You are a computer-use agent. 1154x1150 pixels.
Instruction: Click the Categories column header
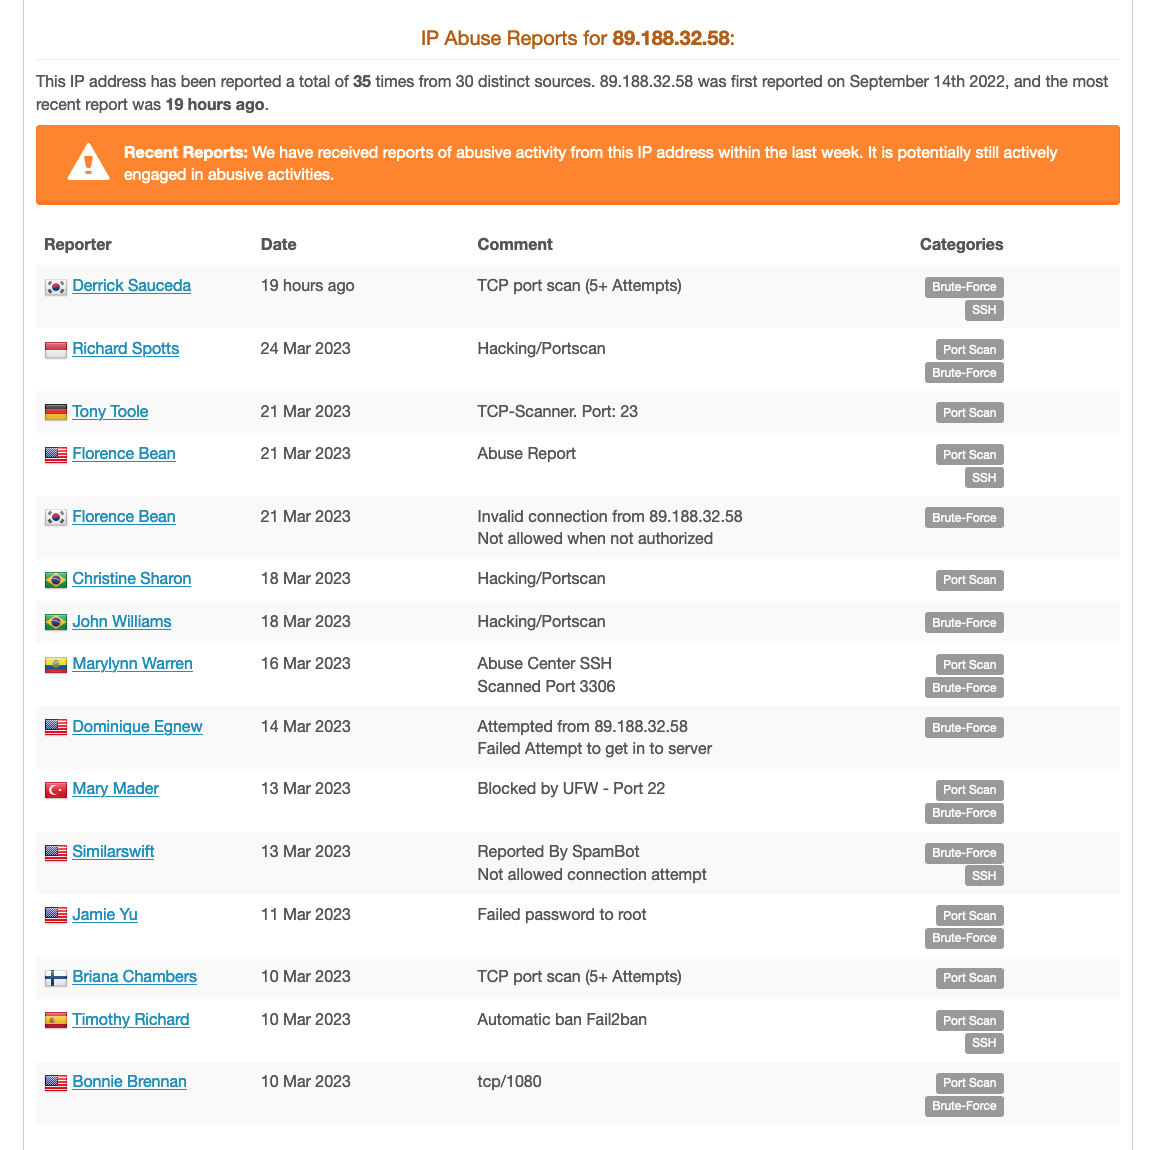(961, 244)
